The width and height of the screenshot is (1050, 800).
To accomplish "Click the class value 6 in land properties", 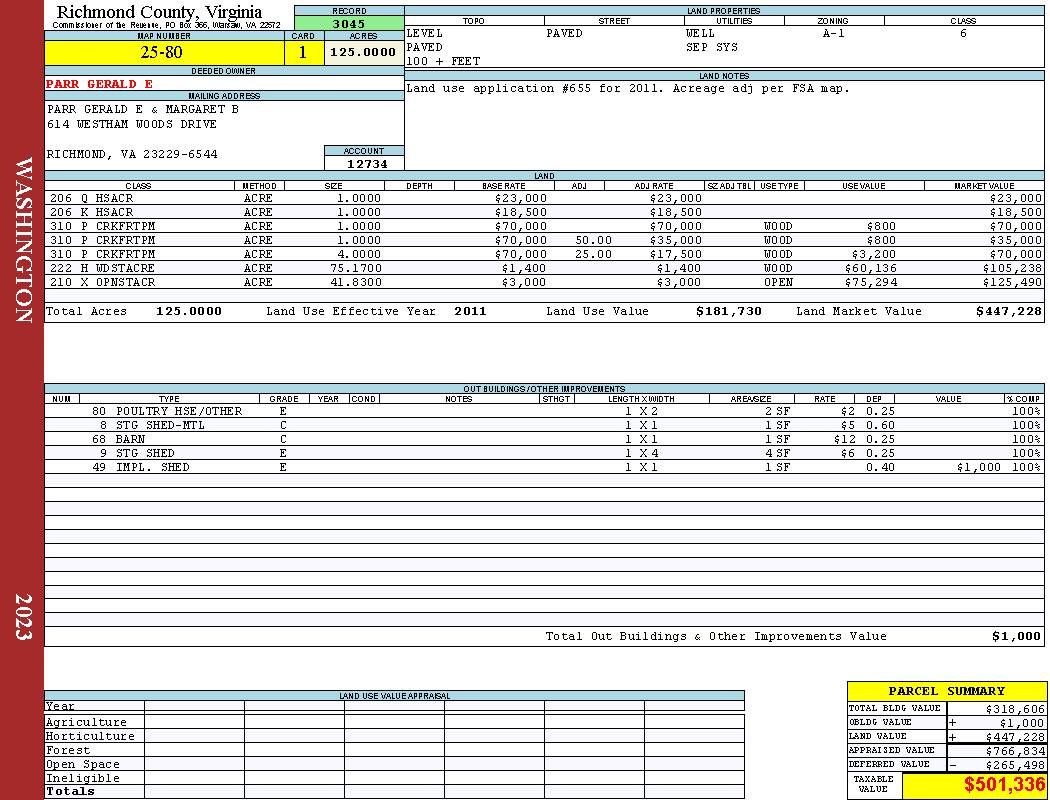I will pyautogui.click(x=963, y=33).
